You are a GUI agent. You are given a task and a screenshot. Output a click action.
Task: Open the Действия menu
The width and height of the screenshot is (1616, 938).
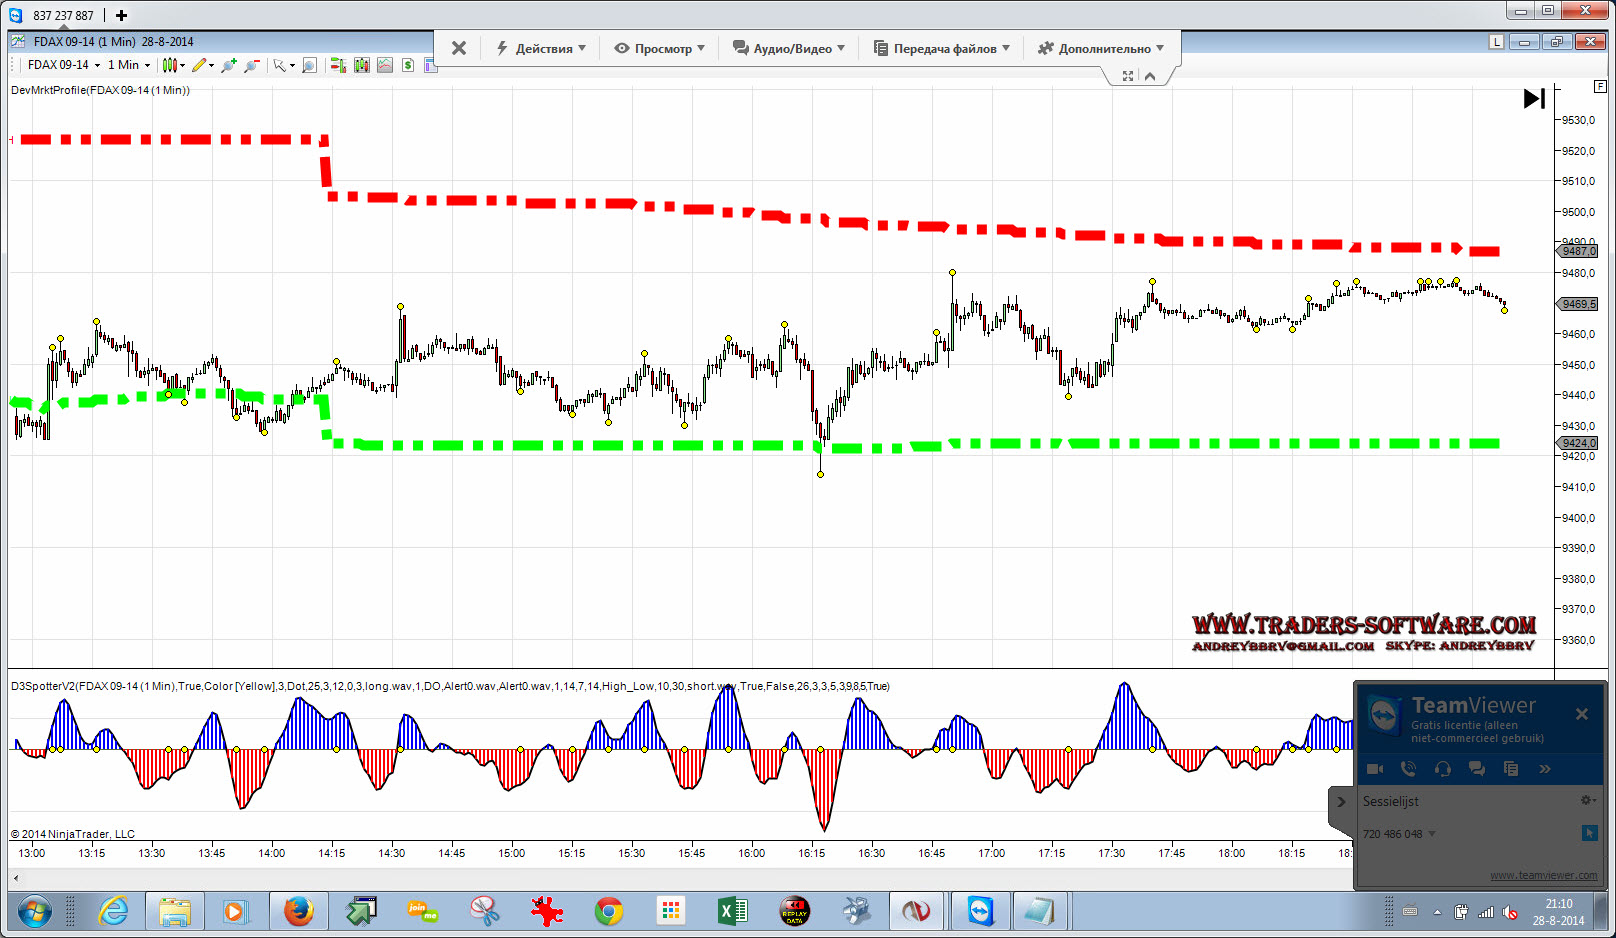click(542, 48)
